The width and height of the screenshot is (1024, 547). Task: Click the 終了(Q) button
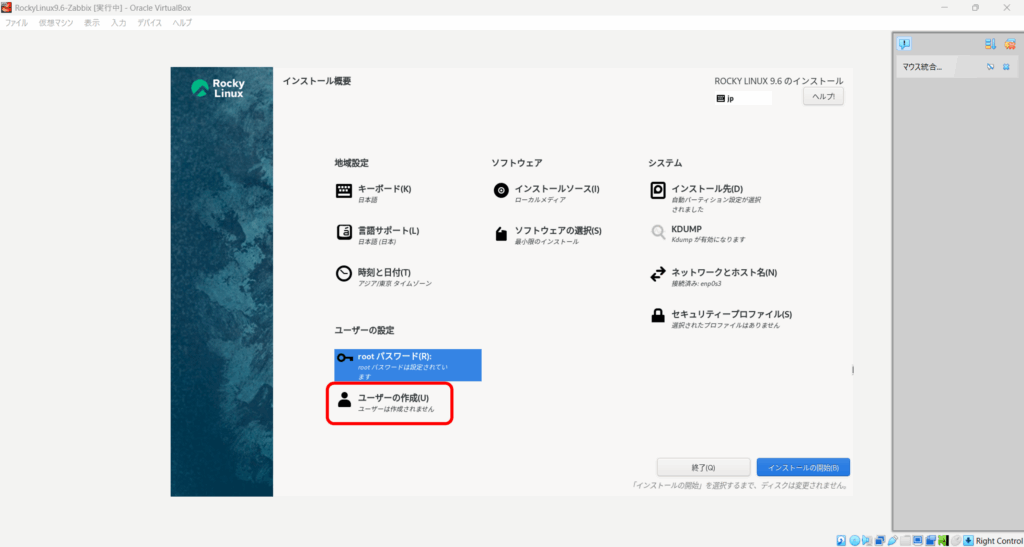[703, 467]
